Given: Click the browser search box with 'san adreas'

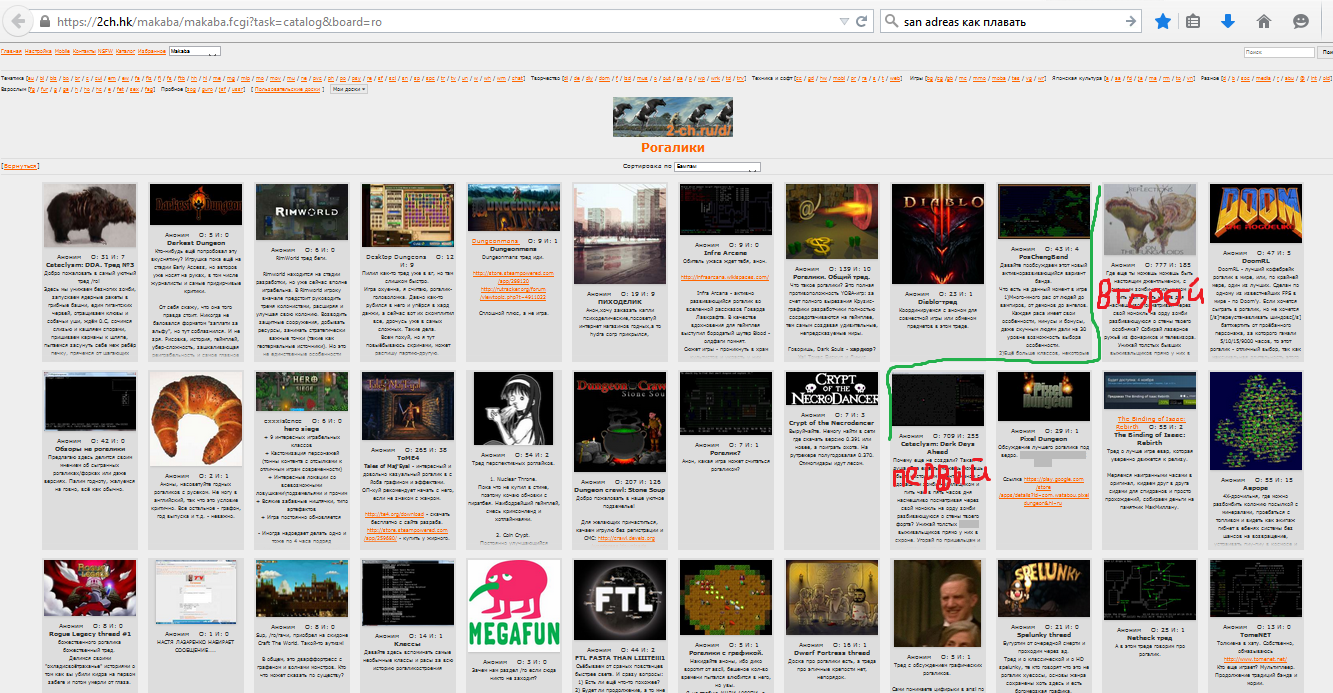Looking at the screenshot, I should (1010, 21).
